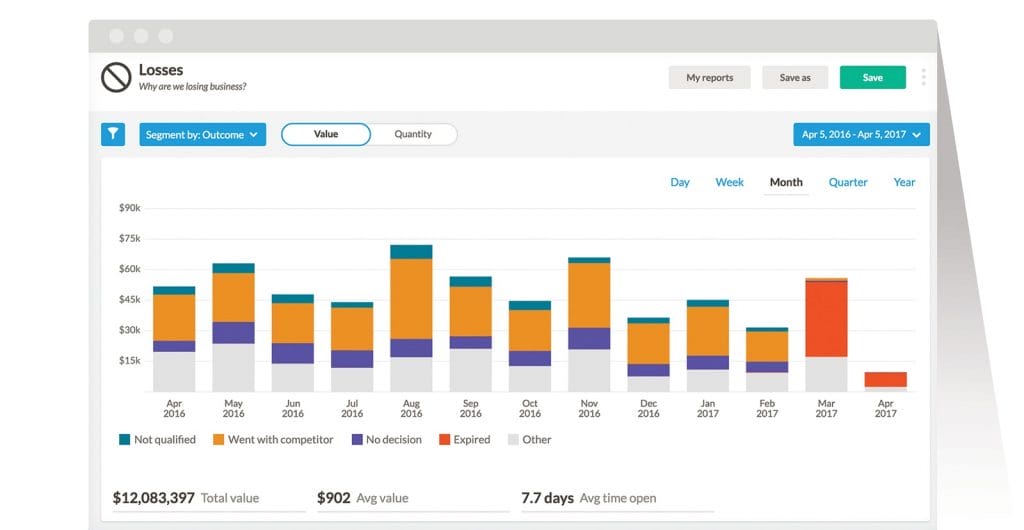The width and height of the screenshot is (1024, 530).
Task: Switch the chart to Quantity view
Action: (413, 134)
